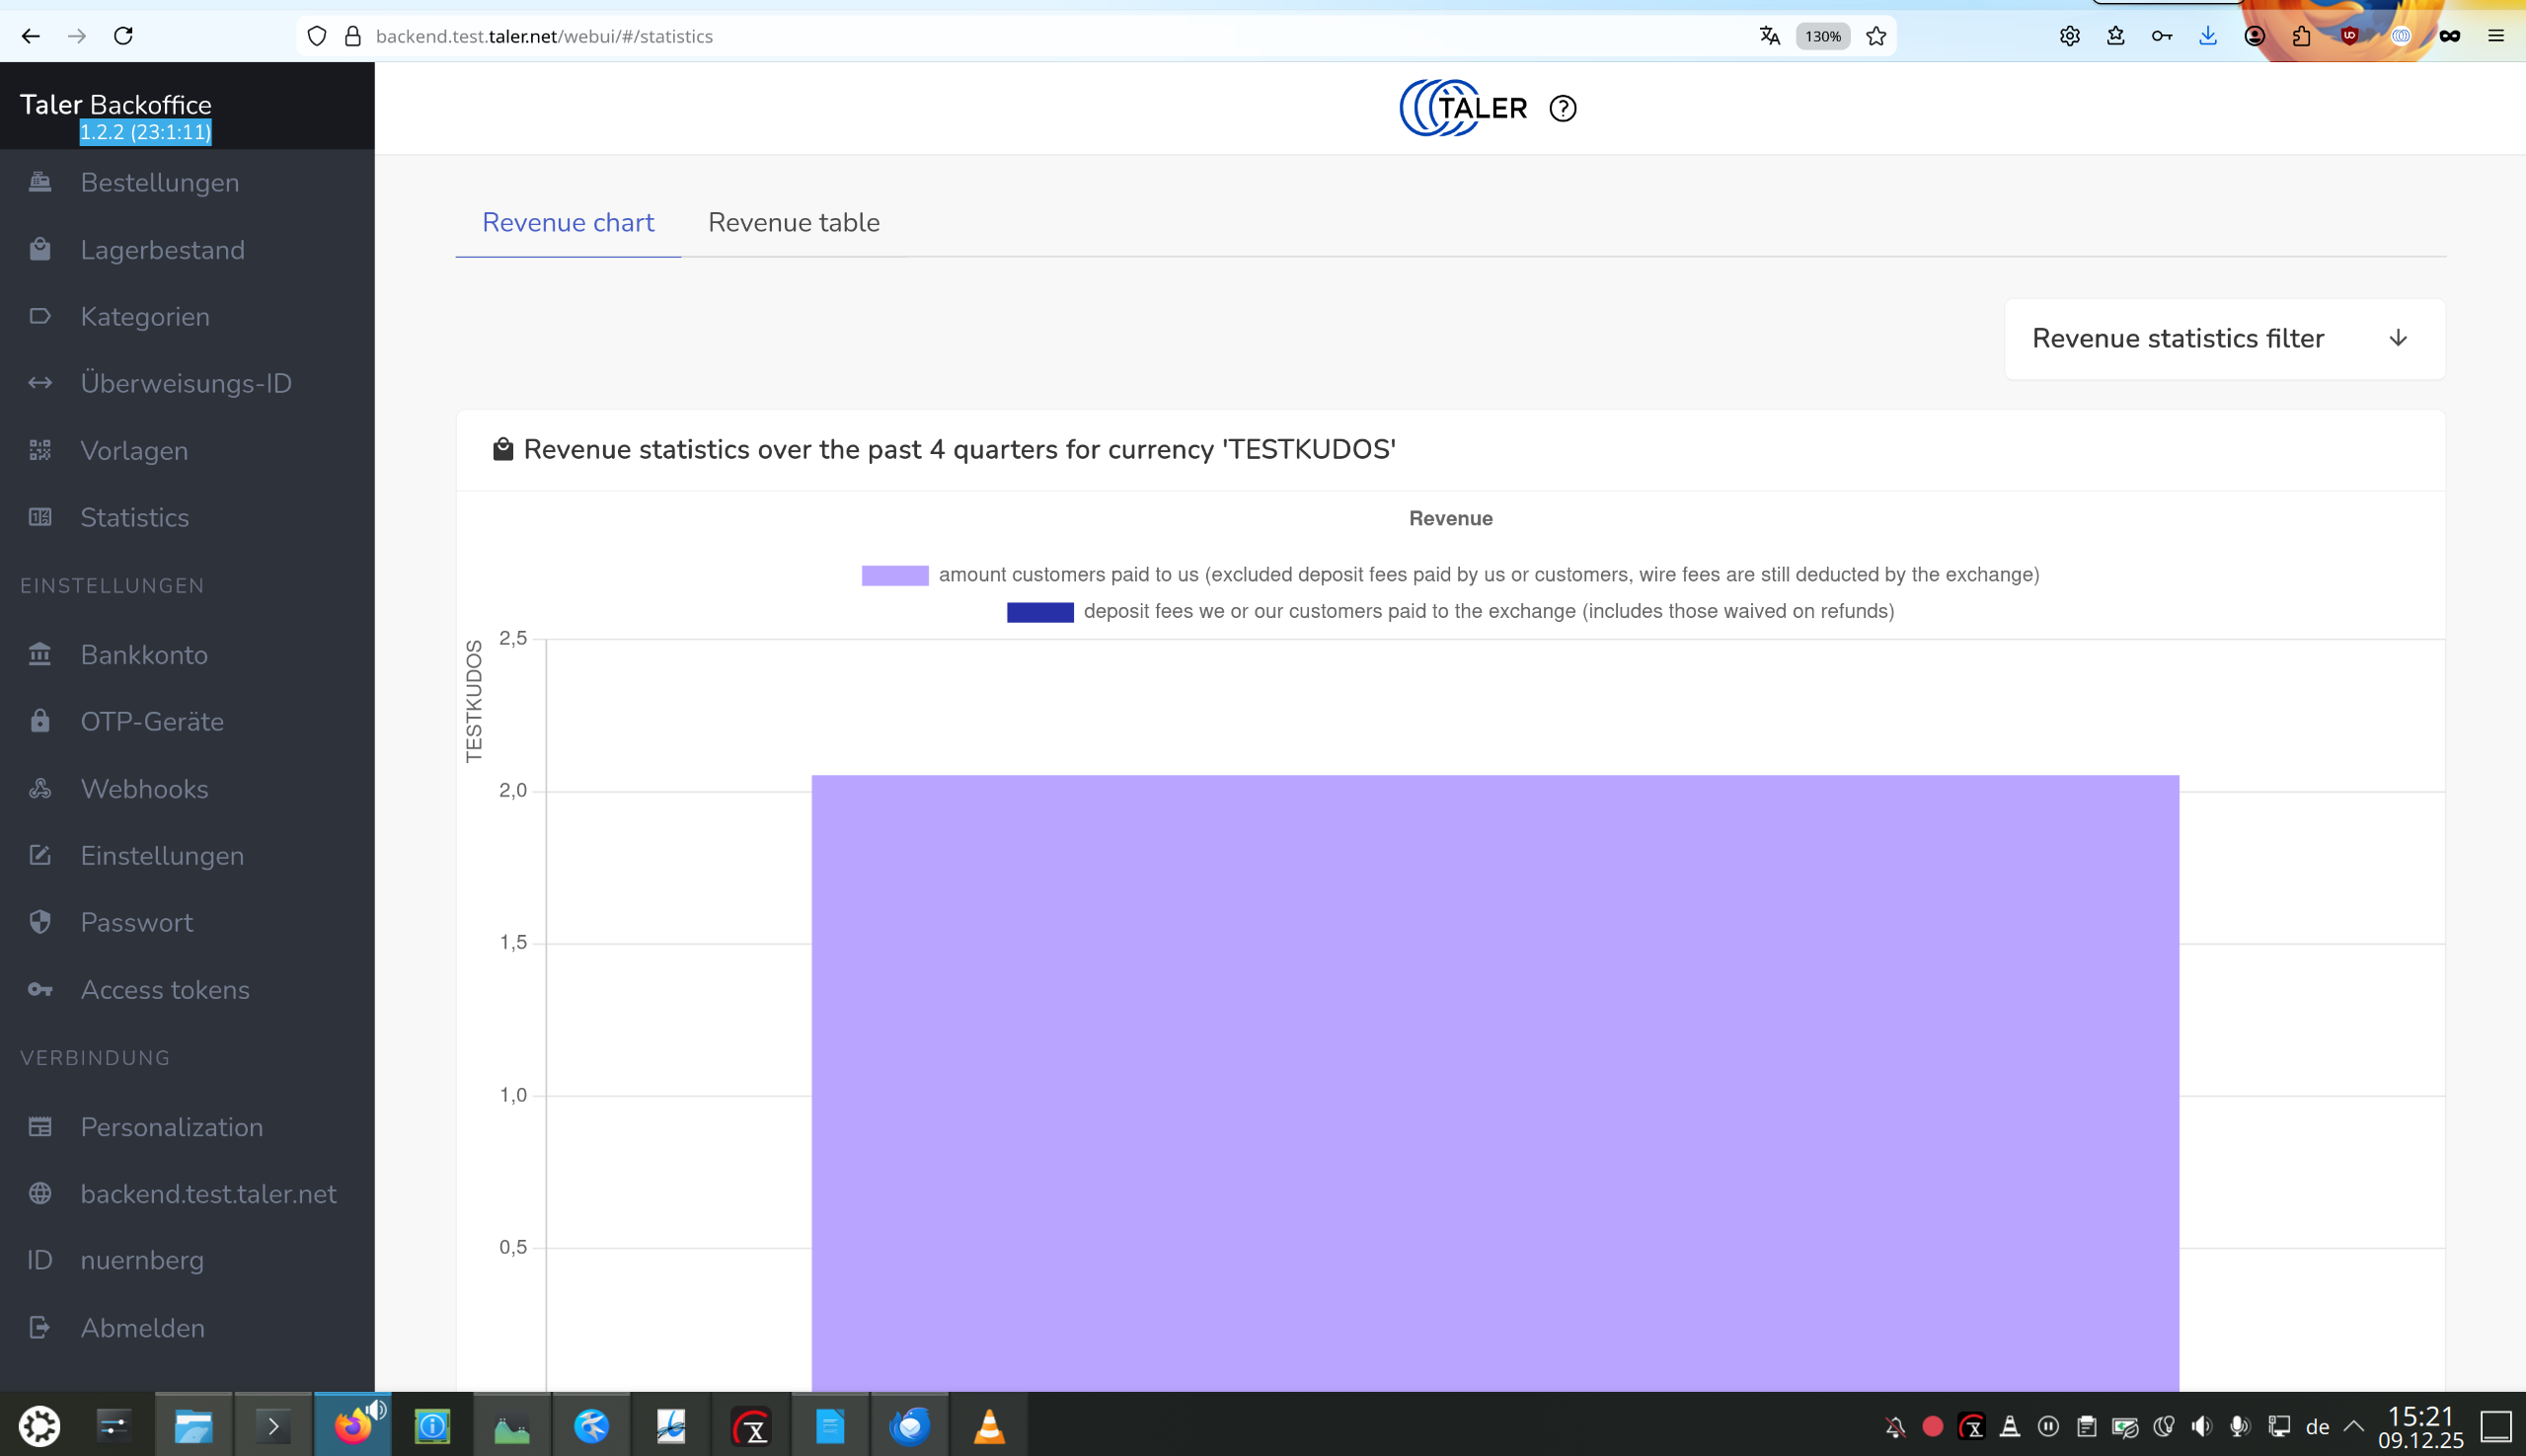
Task: Go to Webhooks menu entry
Action: (x=145, y=788)
